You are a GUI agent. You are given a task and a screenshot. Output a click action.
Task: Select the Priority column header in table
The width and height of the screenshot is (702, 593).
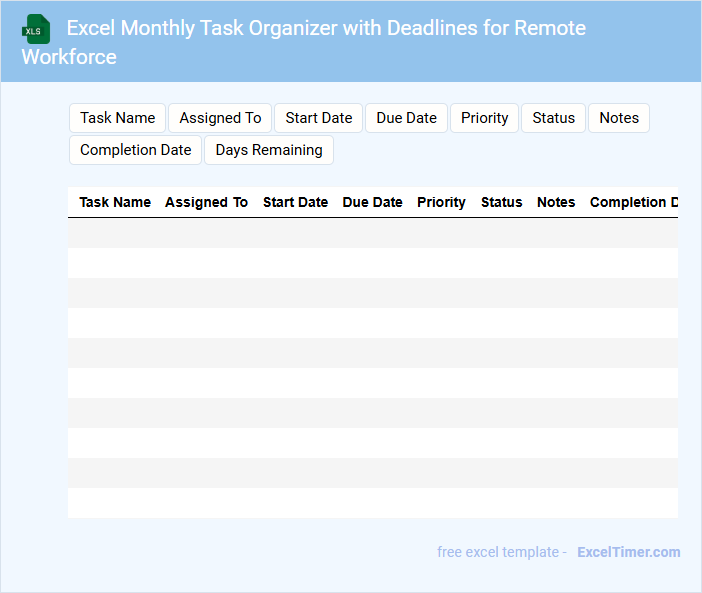coord(441,202)
